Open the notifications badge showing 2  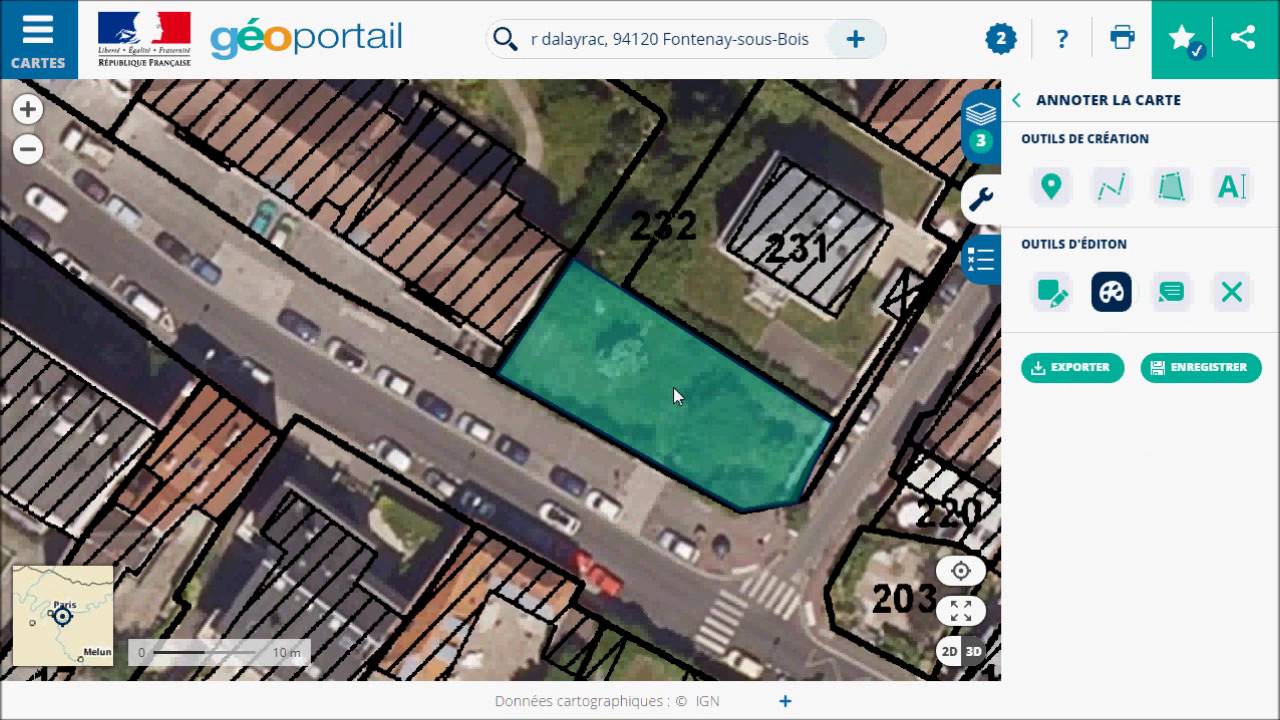click(x=1000, y=39)
